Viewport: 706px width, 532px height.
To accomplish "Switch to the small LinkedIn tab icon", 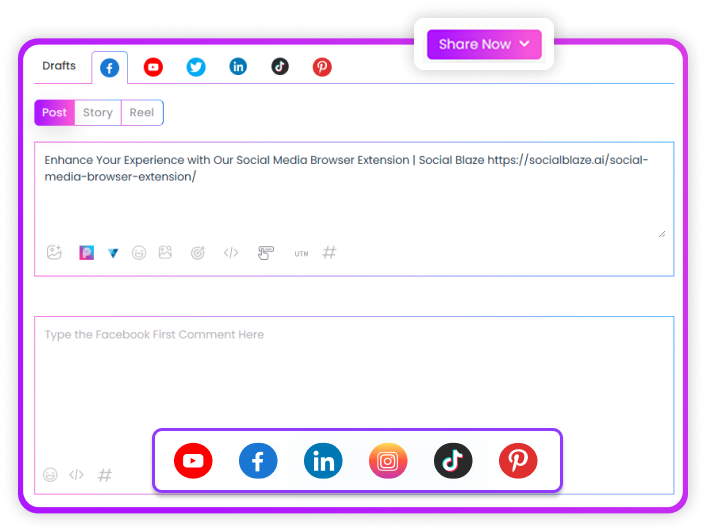I will click(238, 67).
